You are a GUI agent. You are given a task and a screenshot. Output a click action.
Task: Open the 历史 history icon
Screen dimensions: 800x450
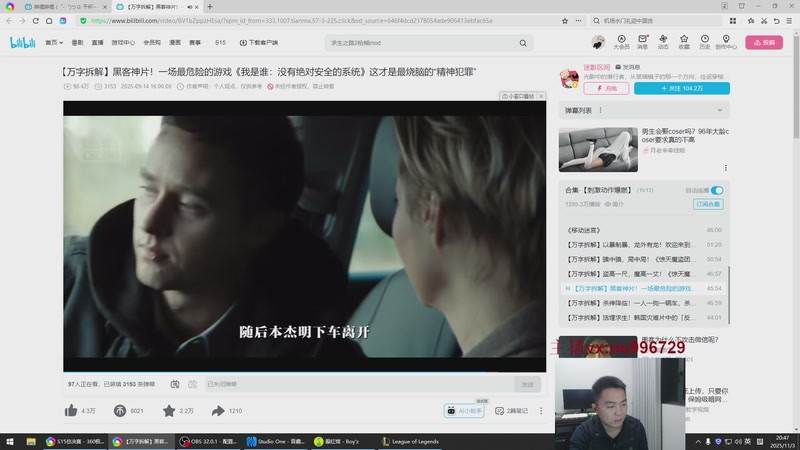coord(705,42)
